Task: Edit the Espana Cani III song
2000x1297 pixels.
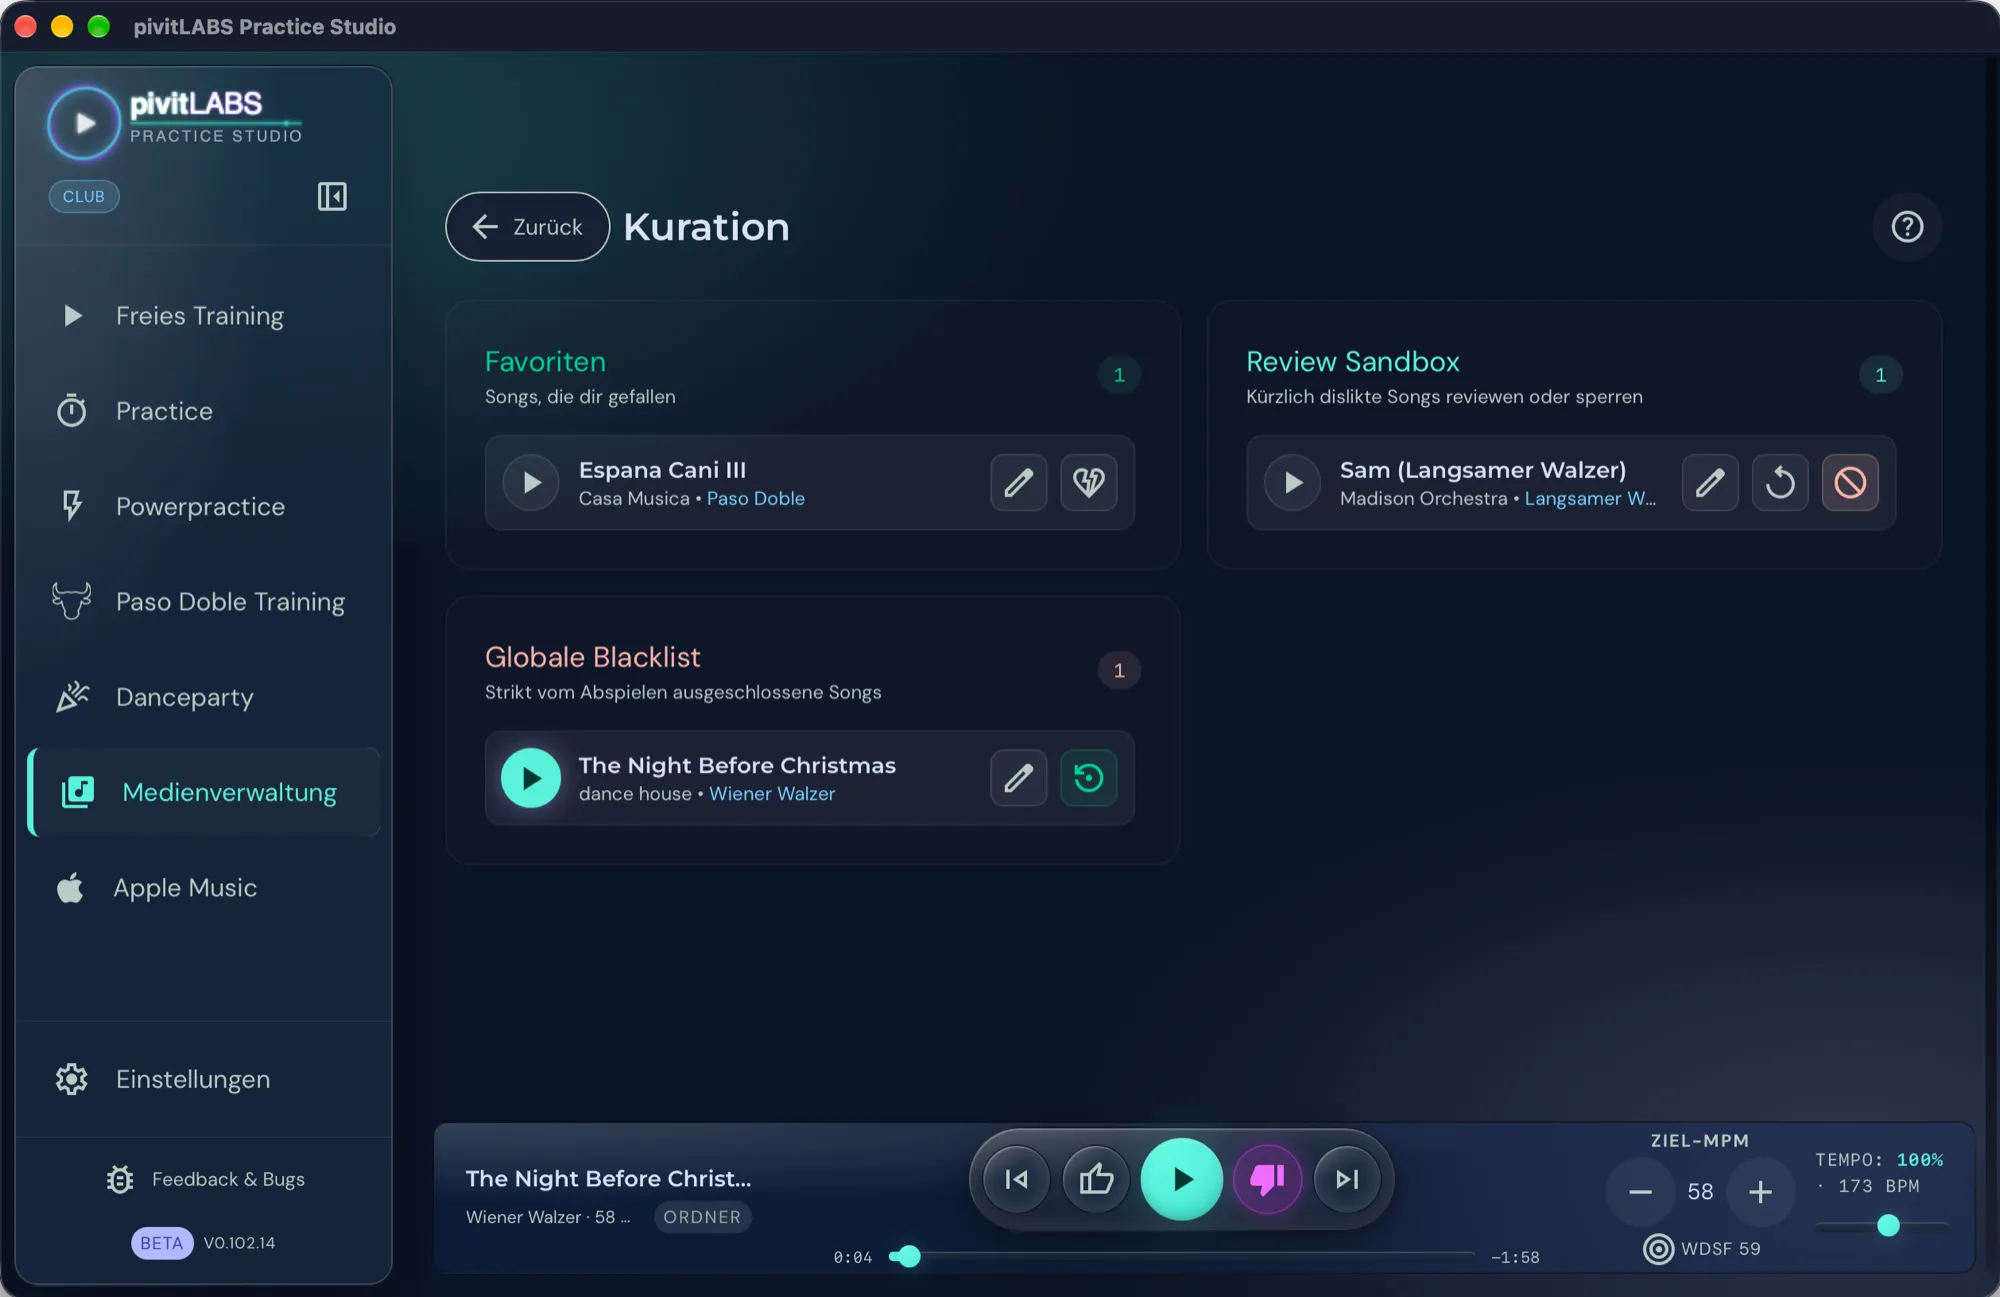Action: click(x=1018, y=482)
